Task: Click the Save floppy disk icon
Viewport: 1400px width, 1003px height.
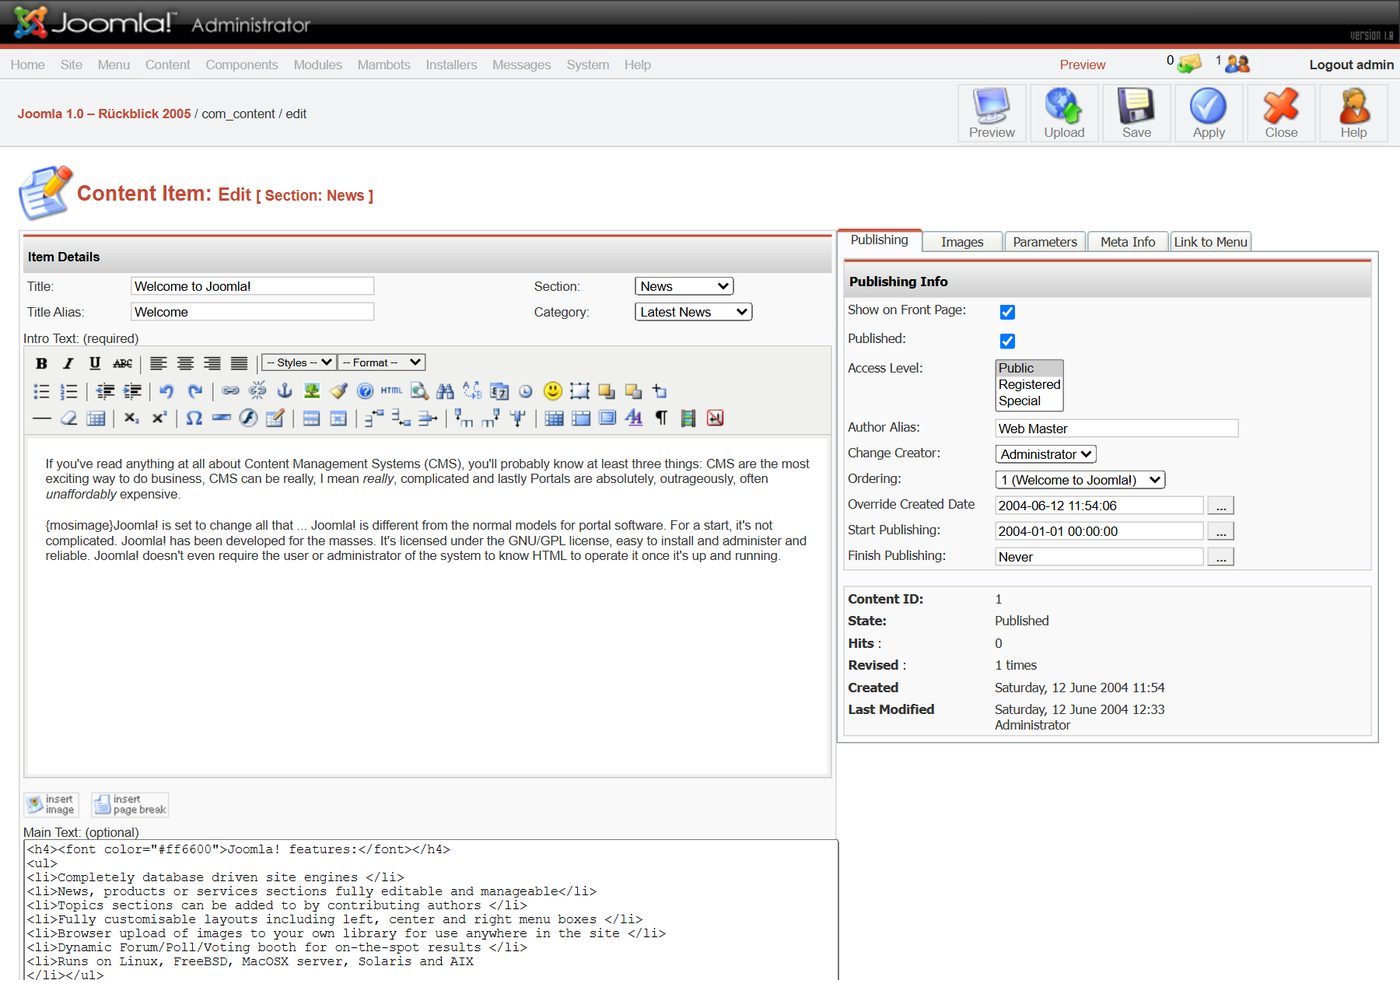Action: (1136, 113)
